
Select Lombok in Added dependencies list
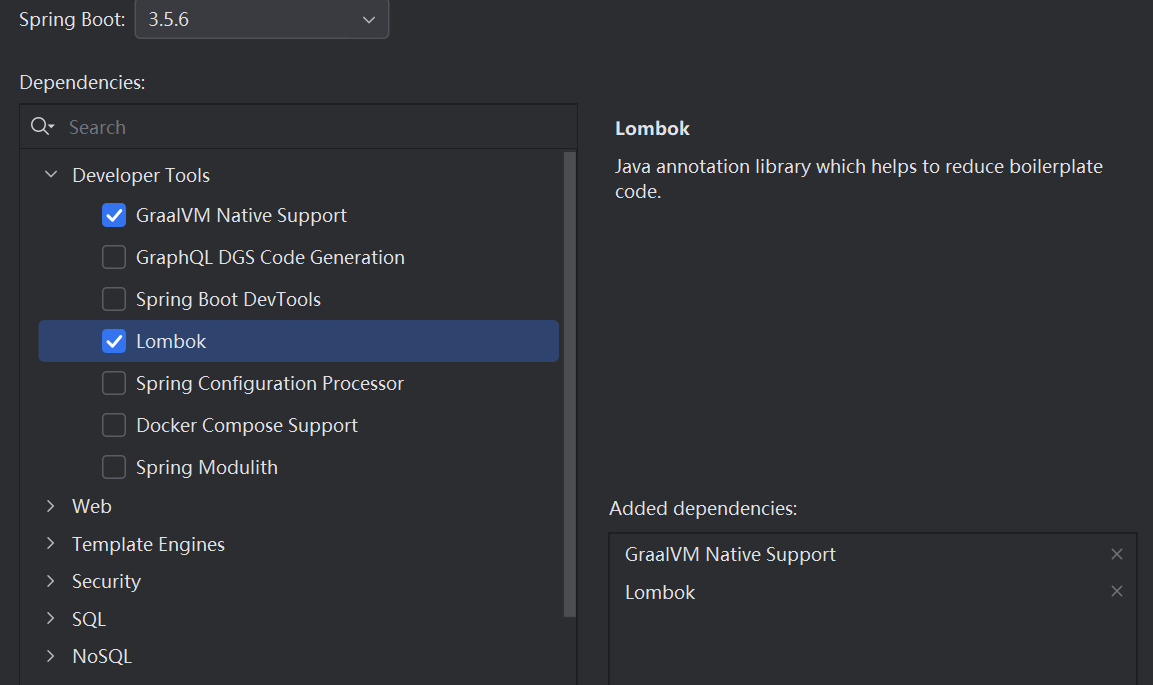660,593
